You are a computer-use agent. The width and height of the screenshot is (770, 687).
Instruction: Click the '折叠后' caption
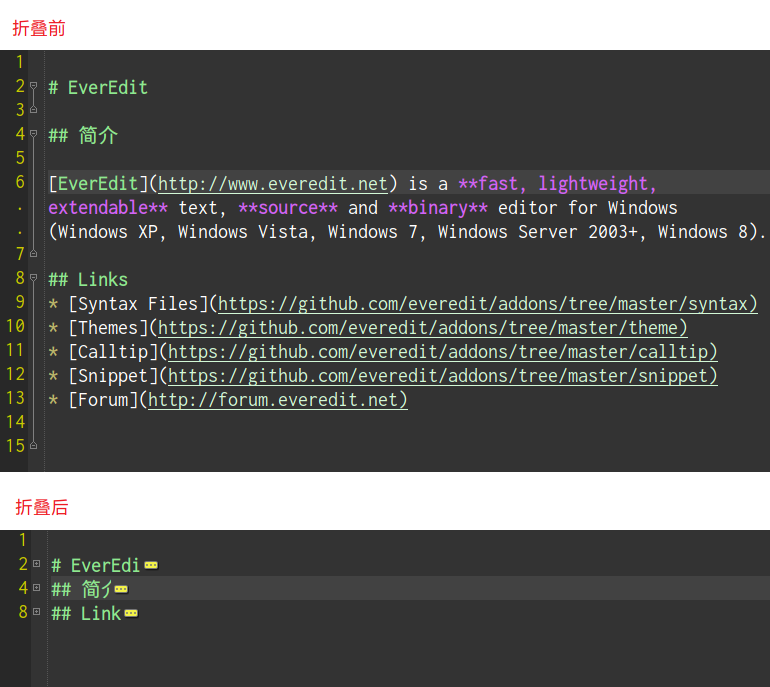pyautogui.click(x=42, y=507)
